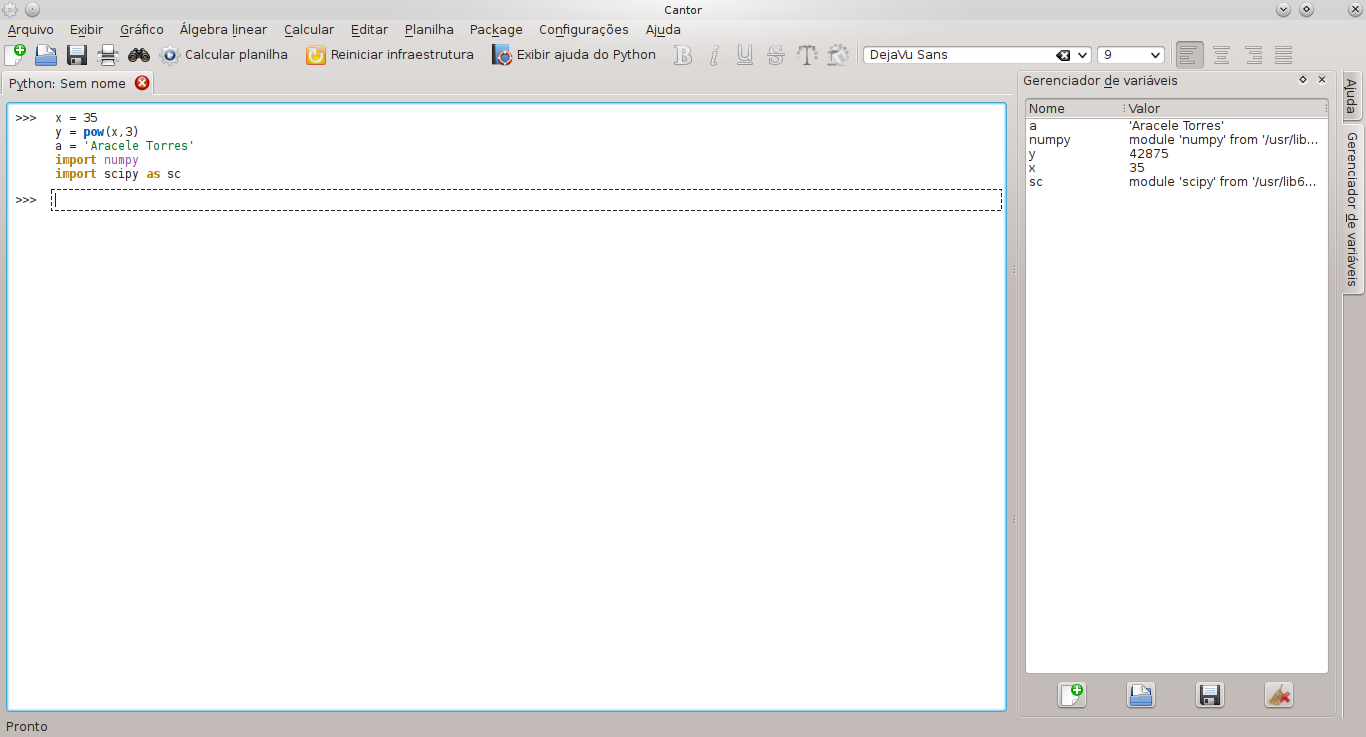Open the Álgebra linear menu
Viewport: 1366px width, 737px height.
[x=224, y=30]
